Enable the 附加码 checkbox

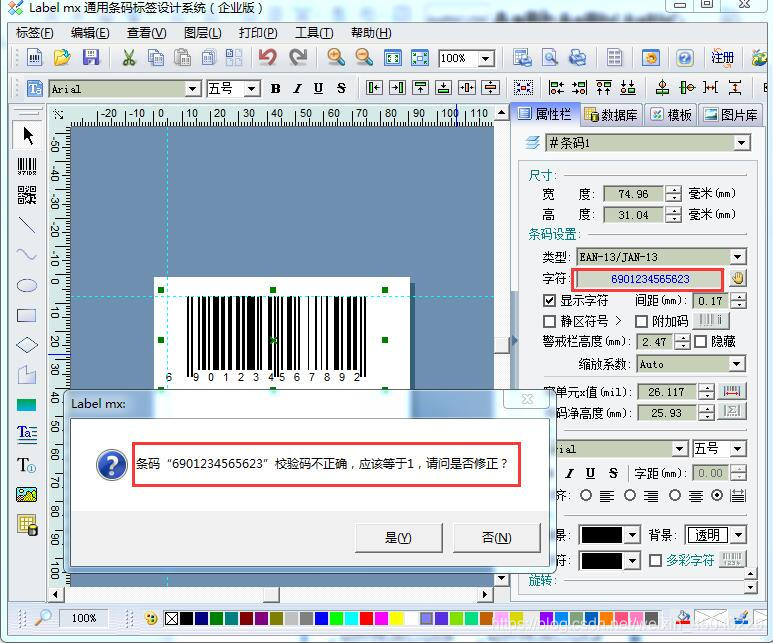click(x=641, y=322)
